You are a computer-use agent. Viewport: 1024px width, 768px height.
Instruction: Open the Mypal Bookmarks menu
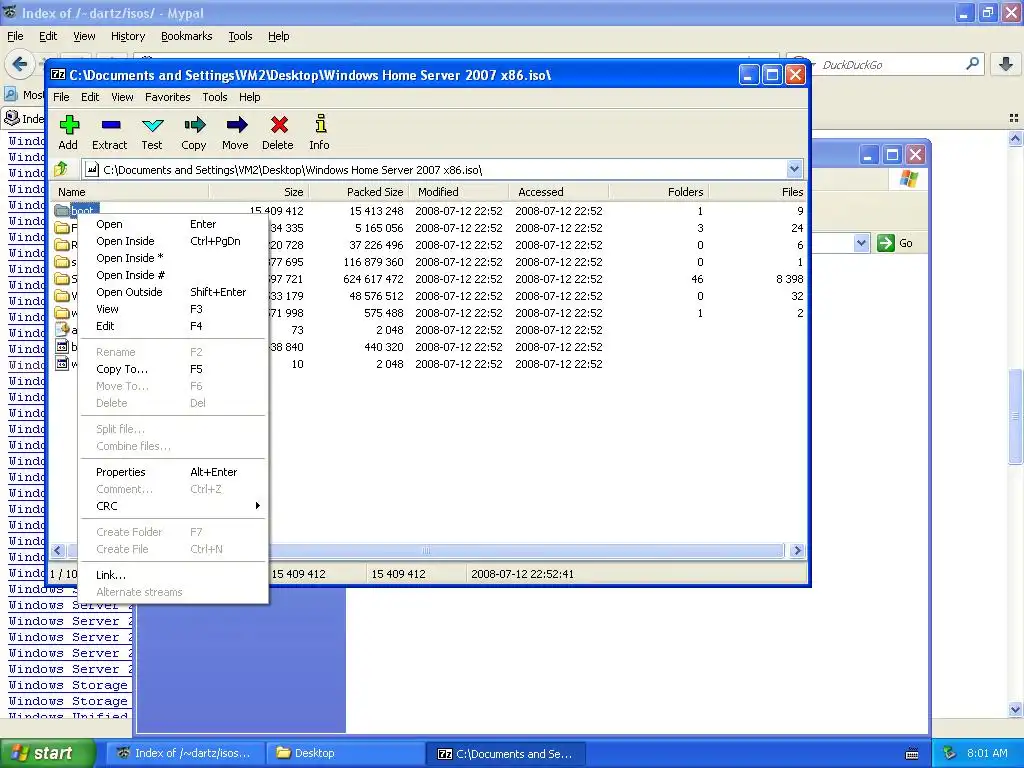click(x=187, y=36)
